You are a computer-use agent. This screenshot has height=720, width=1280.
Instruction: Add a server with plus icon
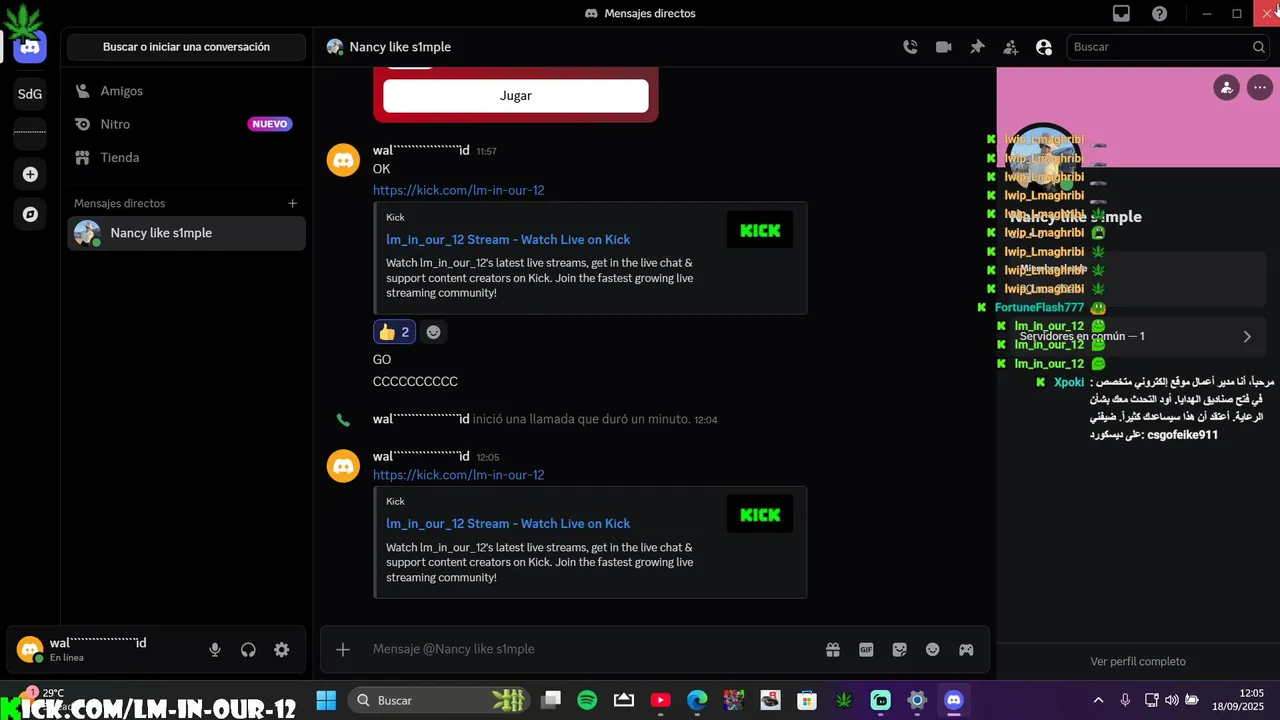pyautogui.click(x=30, y=174)
